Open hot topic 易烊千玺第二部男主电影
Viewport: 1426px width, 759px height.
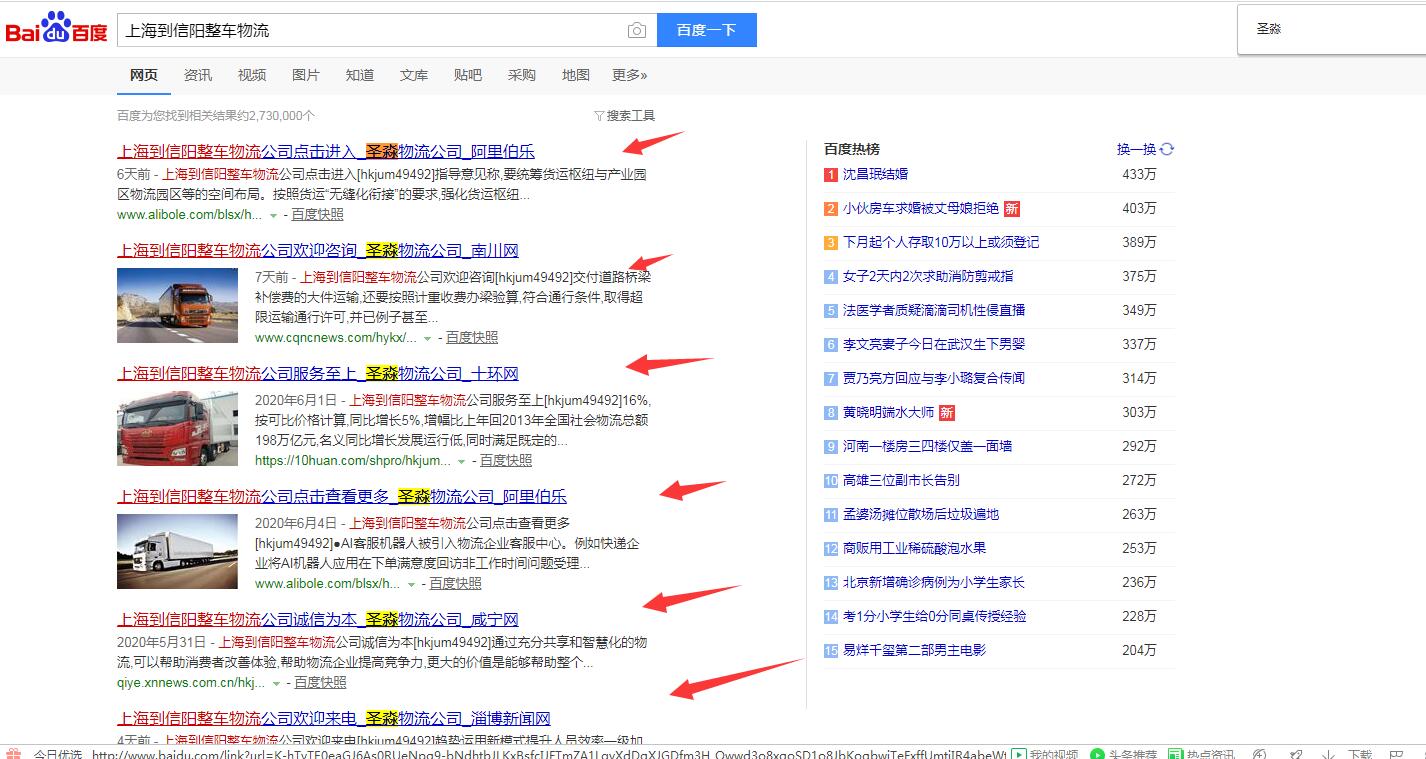[x=914, y=650]
